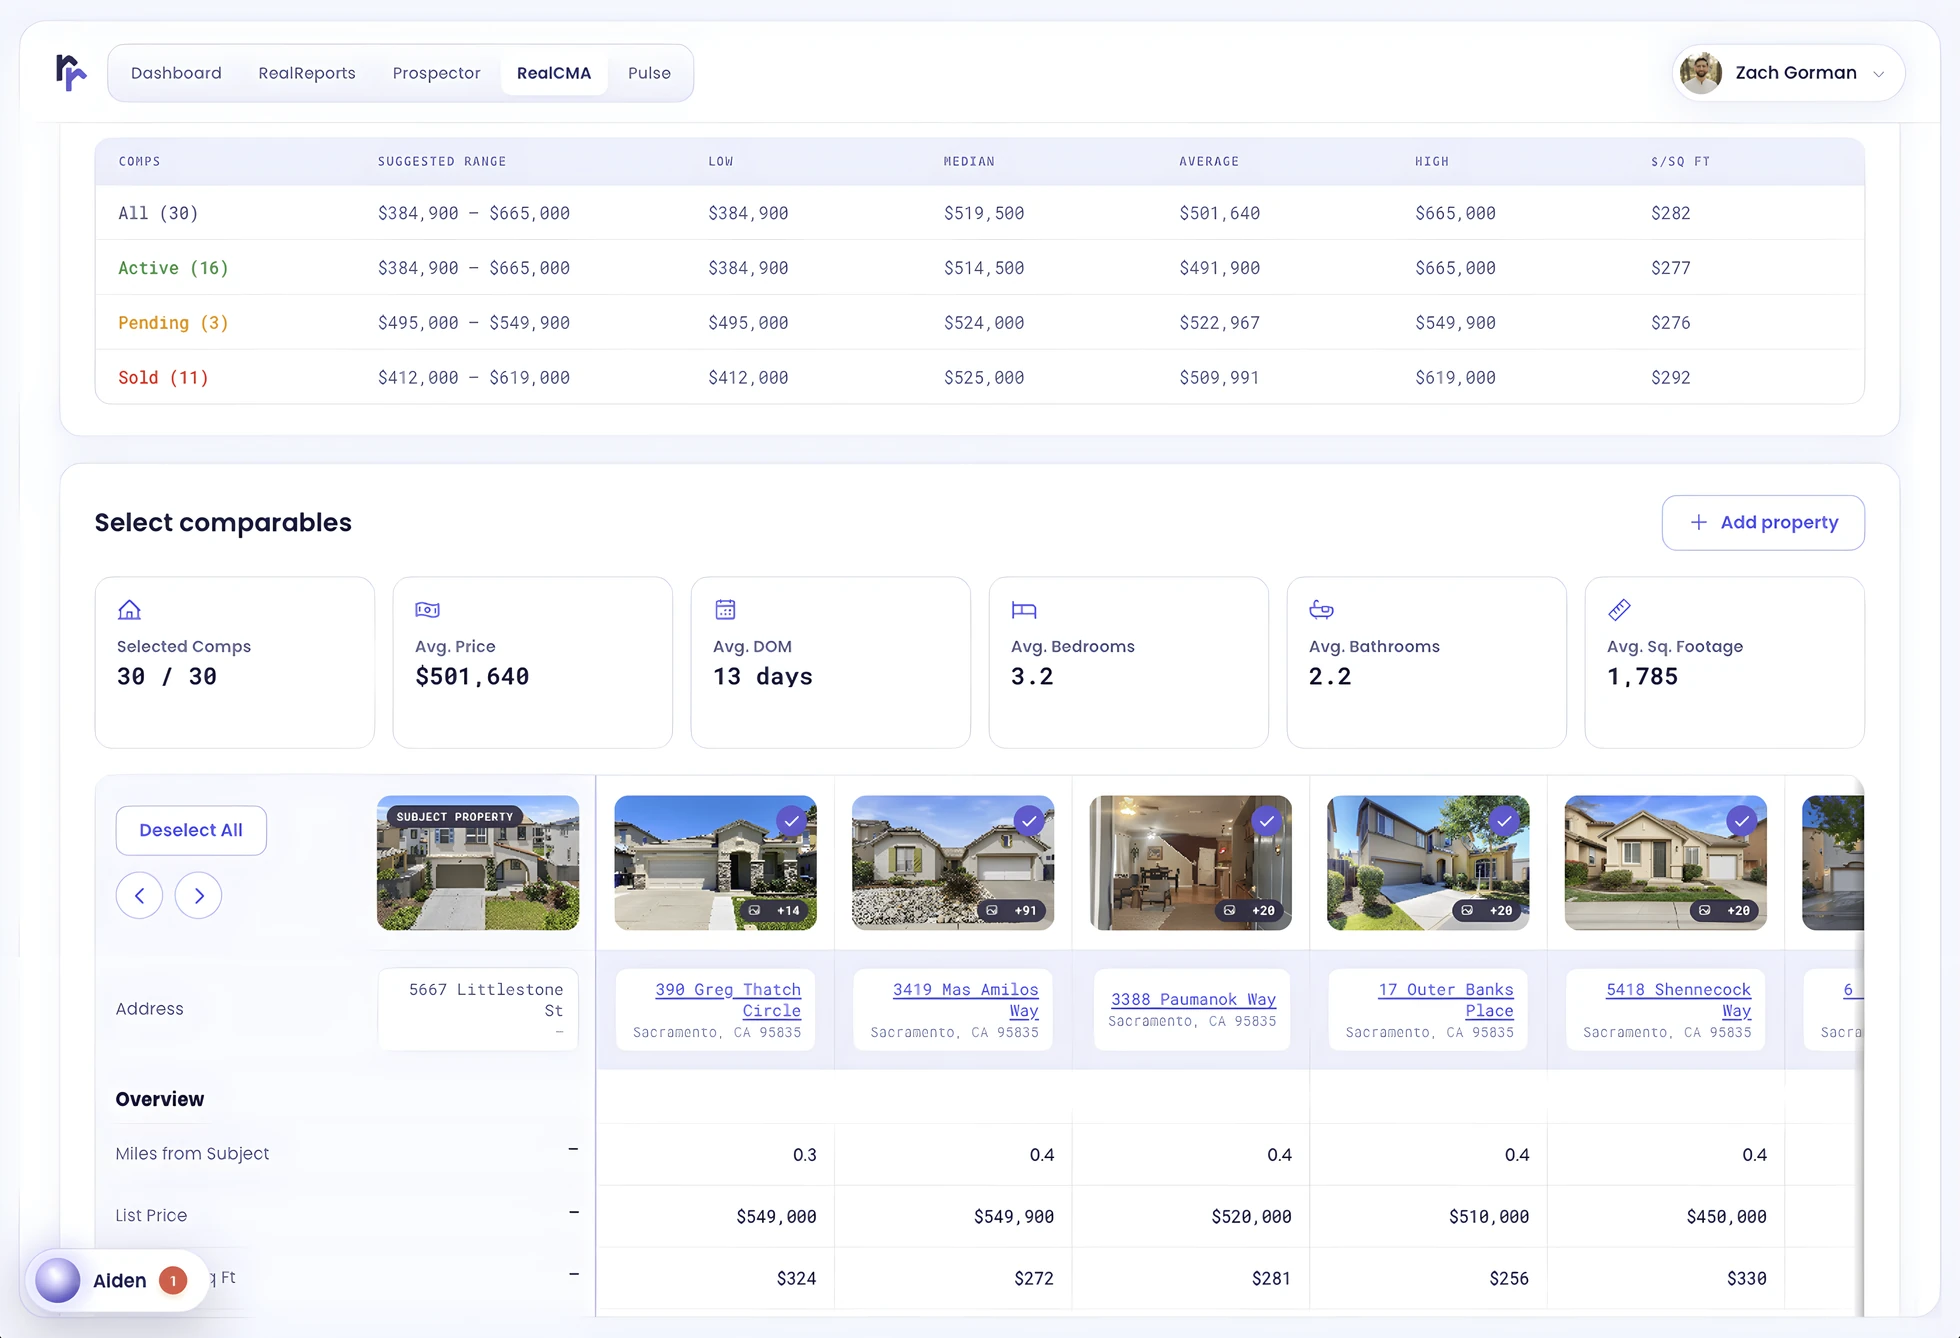Click the $549,900 high for Pending comps
Image resolution: width=1960 pixels, height=1338 pixels.
(x=1455, y=323)
